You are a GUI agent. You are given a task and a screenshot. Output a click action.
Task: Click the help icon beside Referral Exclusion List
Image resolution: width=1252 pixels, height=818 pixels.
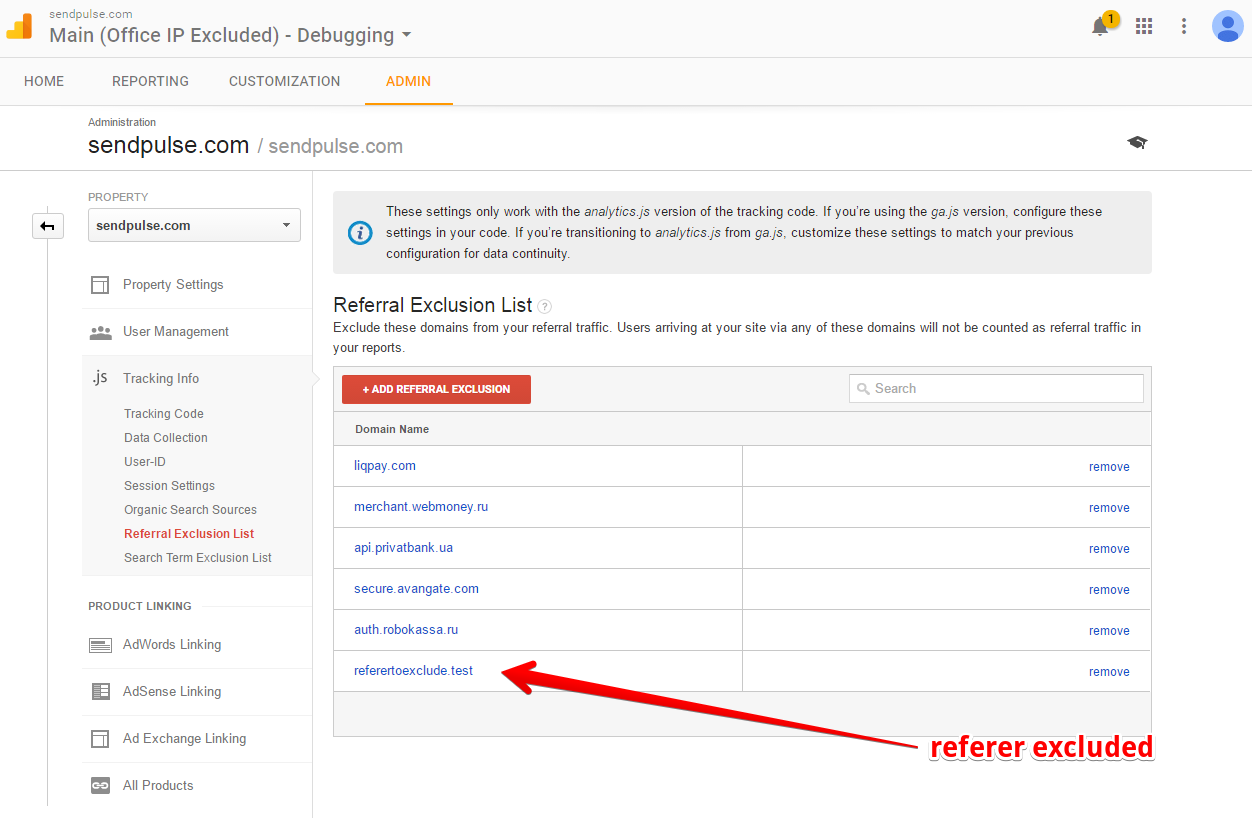click(544, 307)
